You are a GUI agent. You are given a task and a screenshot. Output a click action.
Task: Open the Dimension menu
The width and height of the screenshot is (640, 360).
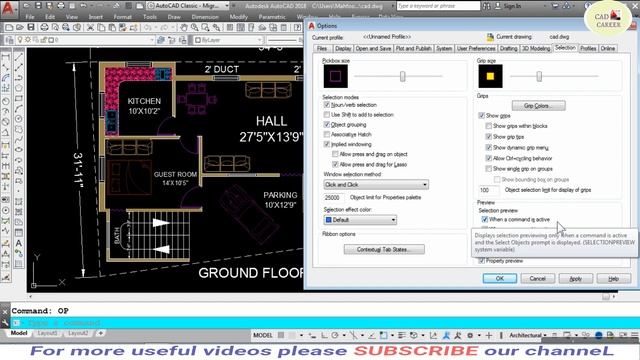[x=205, y=17]
